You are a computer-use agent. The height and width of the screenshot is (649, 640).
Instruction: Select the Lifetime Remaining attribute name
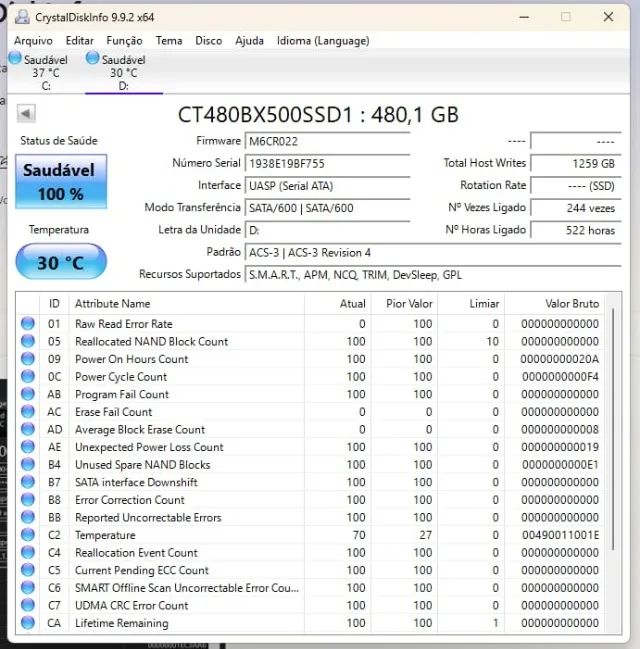[122, 623]
